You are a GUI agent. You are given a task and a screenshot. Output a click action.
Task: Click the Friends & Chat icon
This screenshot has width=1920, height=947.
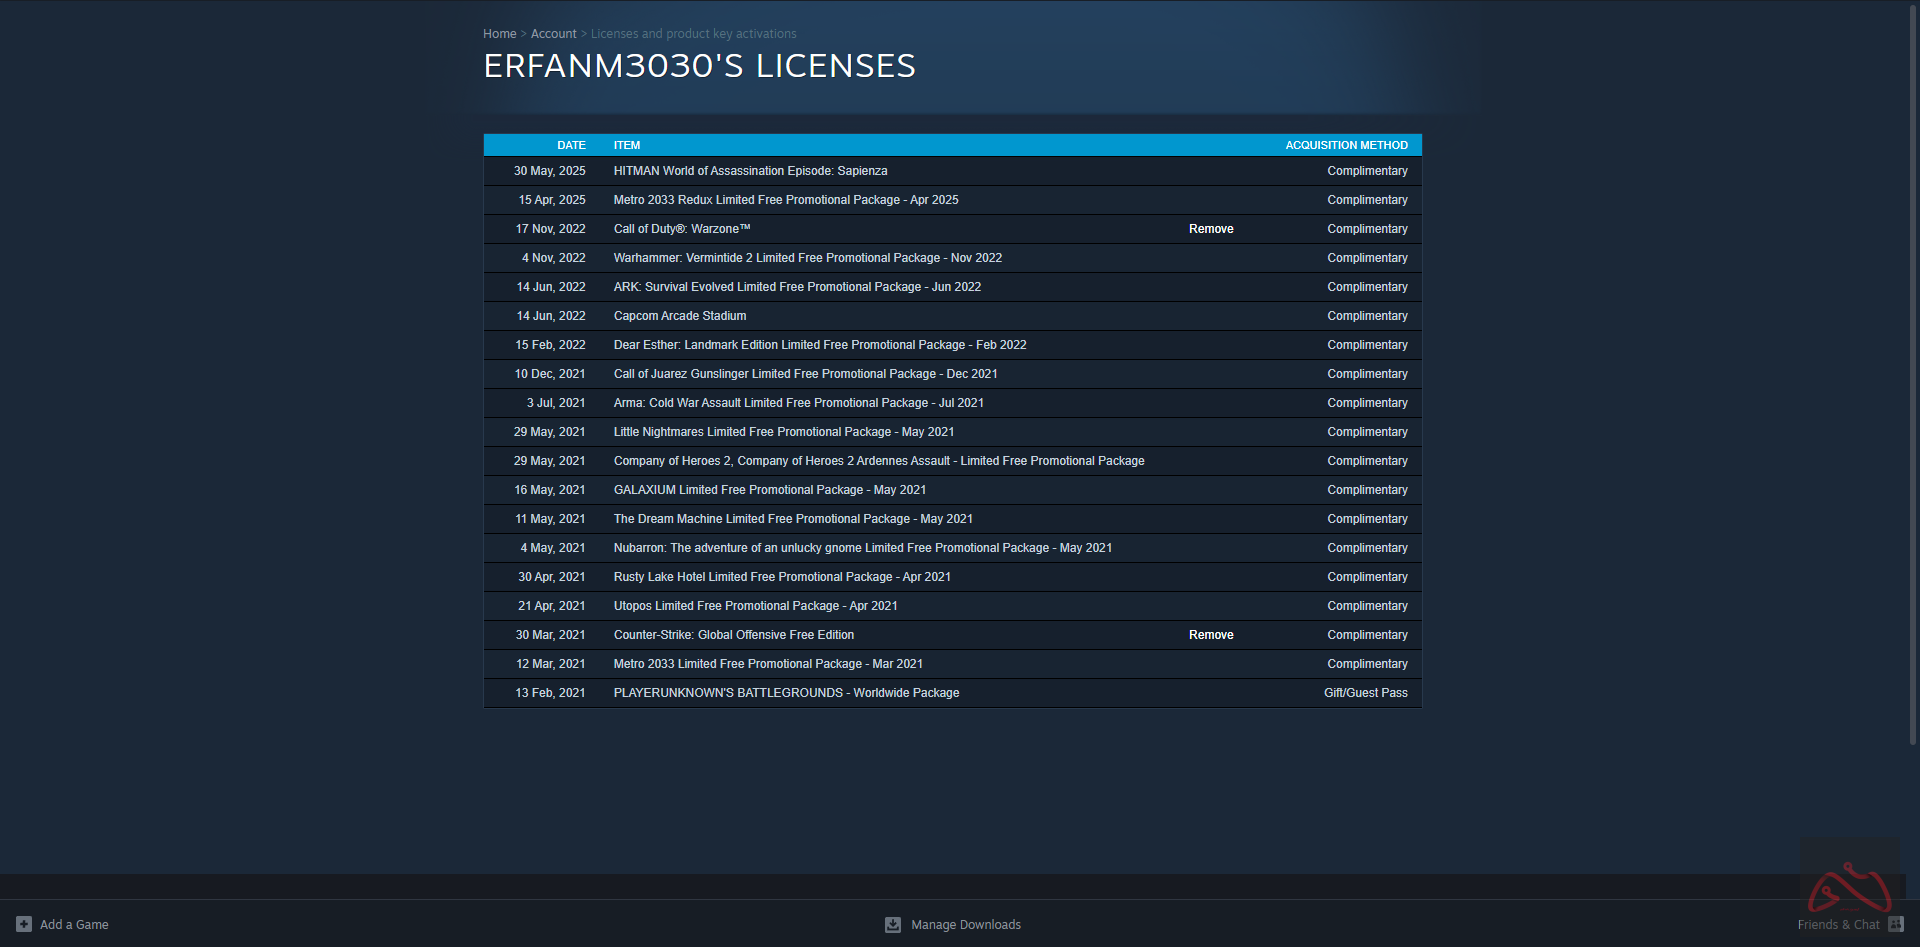tap(1895, 924)
